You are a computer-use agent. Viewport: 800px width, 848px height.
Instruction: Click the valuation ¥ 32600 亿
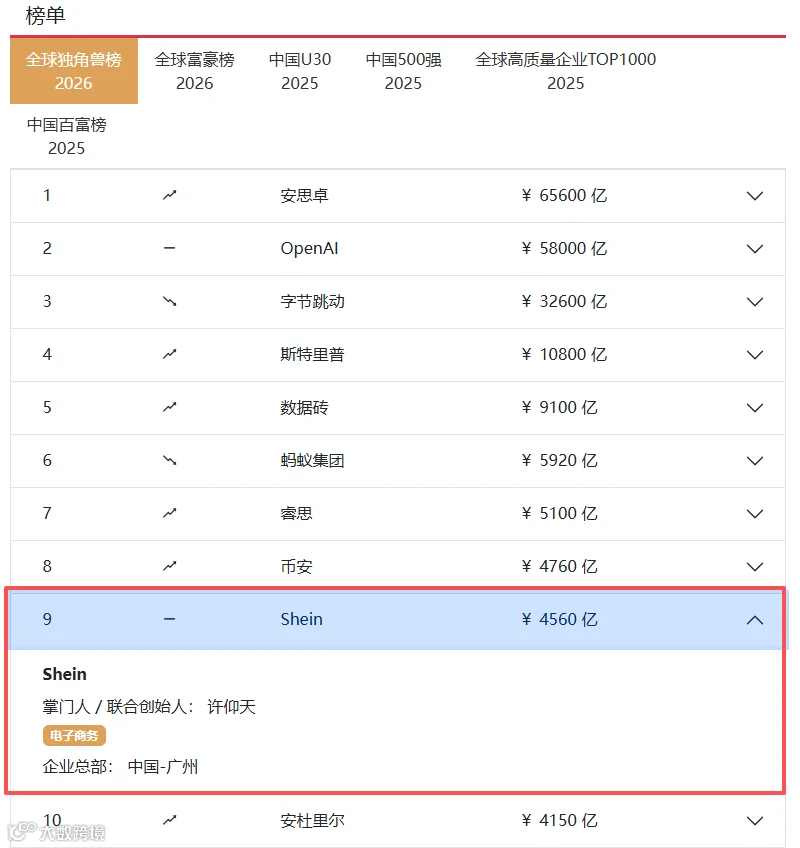click(x=564, y=301)
